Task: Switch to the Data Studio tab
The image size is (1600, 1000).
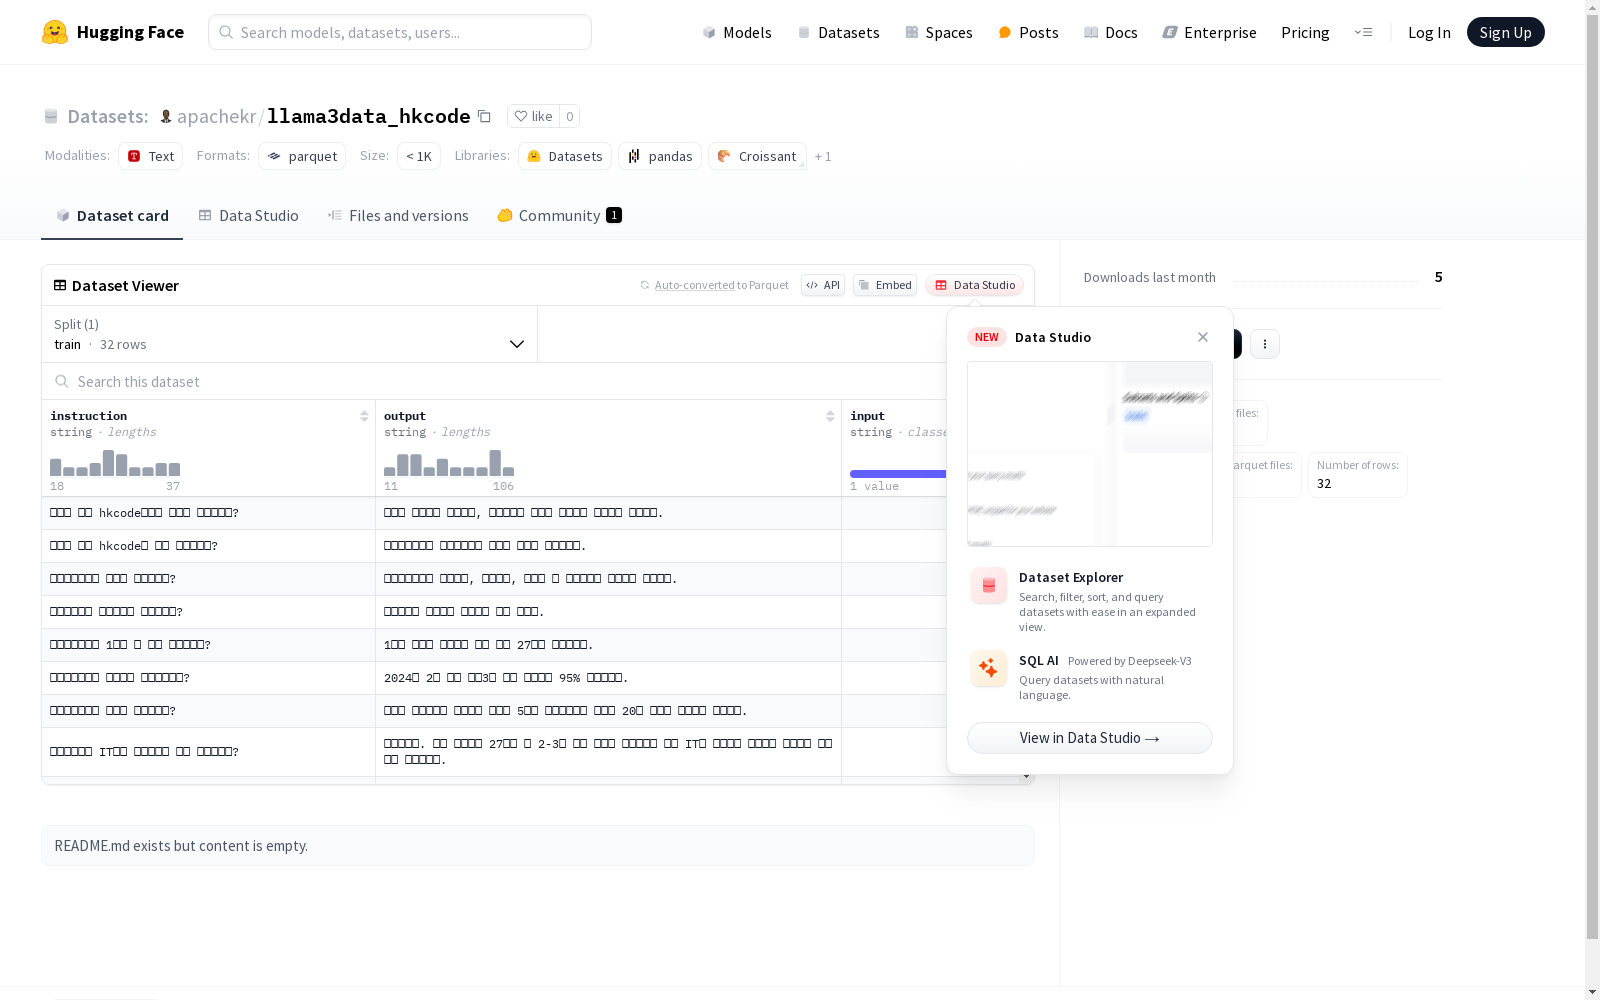Action: 249,215
